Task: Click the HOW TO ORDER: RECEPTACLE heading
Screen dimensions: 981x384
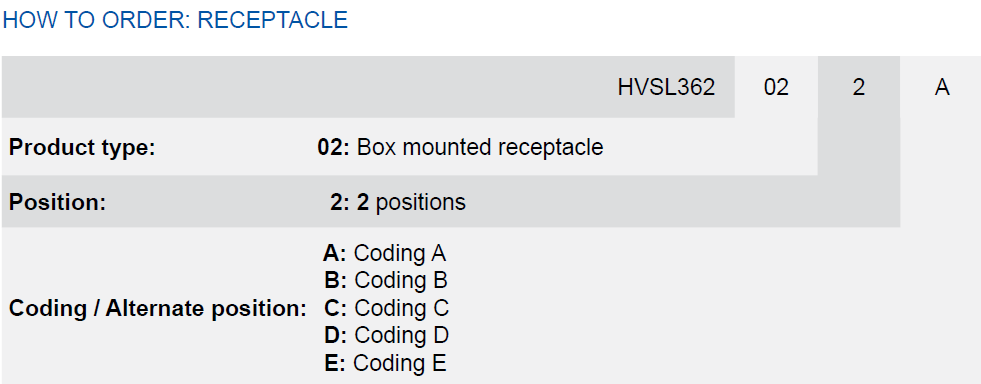Action: point(175,20)
